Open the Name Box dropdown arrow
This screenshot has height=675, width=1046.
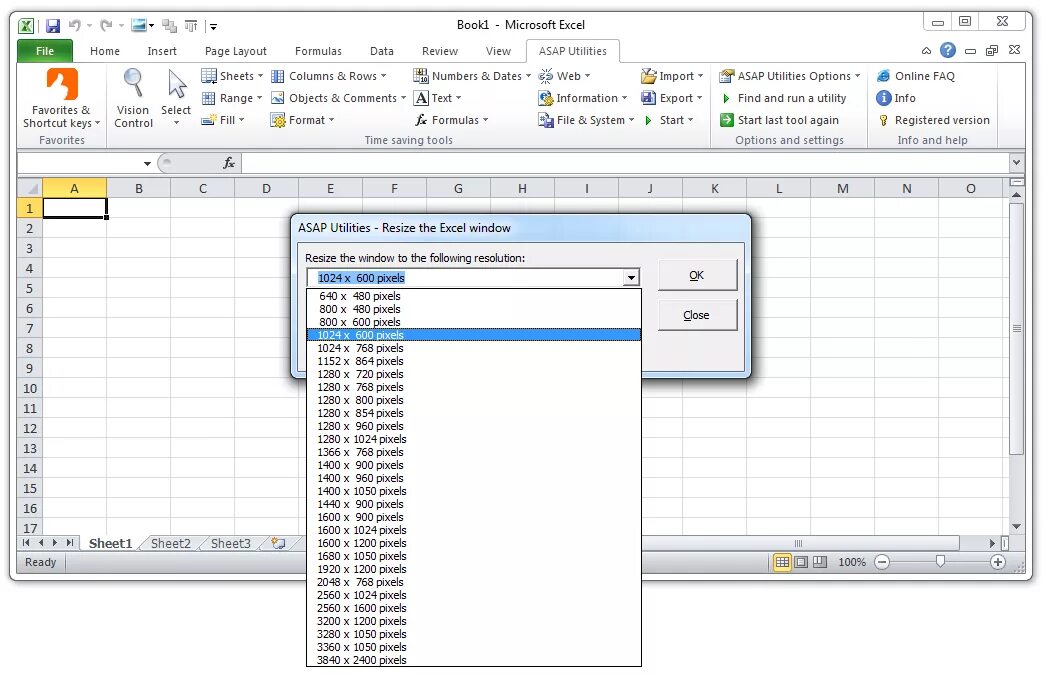pos(147,163)
